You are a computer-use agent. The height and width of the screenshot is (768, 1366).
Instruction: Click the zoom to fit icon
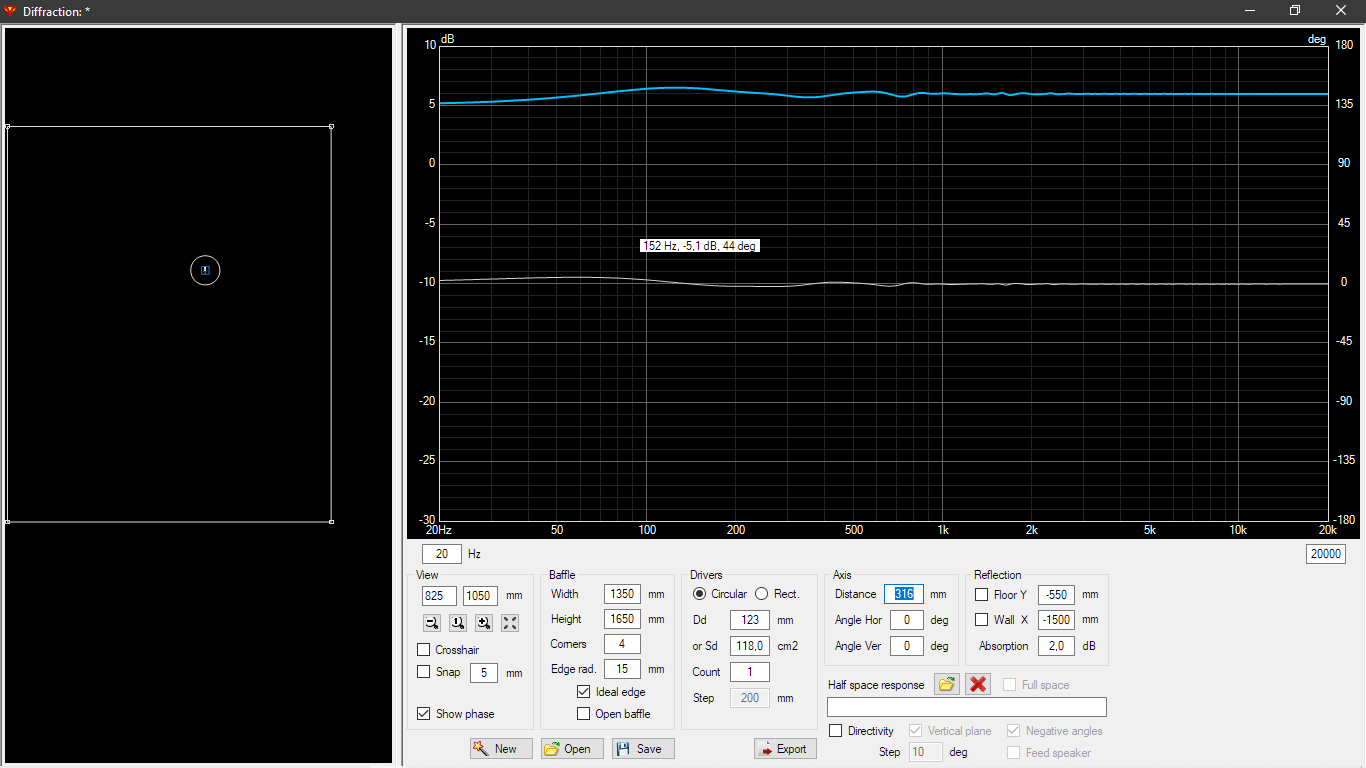pyautogui.click(x=510, y=623)
